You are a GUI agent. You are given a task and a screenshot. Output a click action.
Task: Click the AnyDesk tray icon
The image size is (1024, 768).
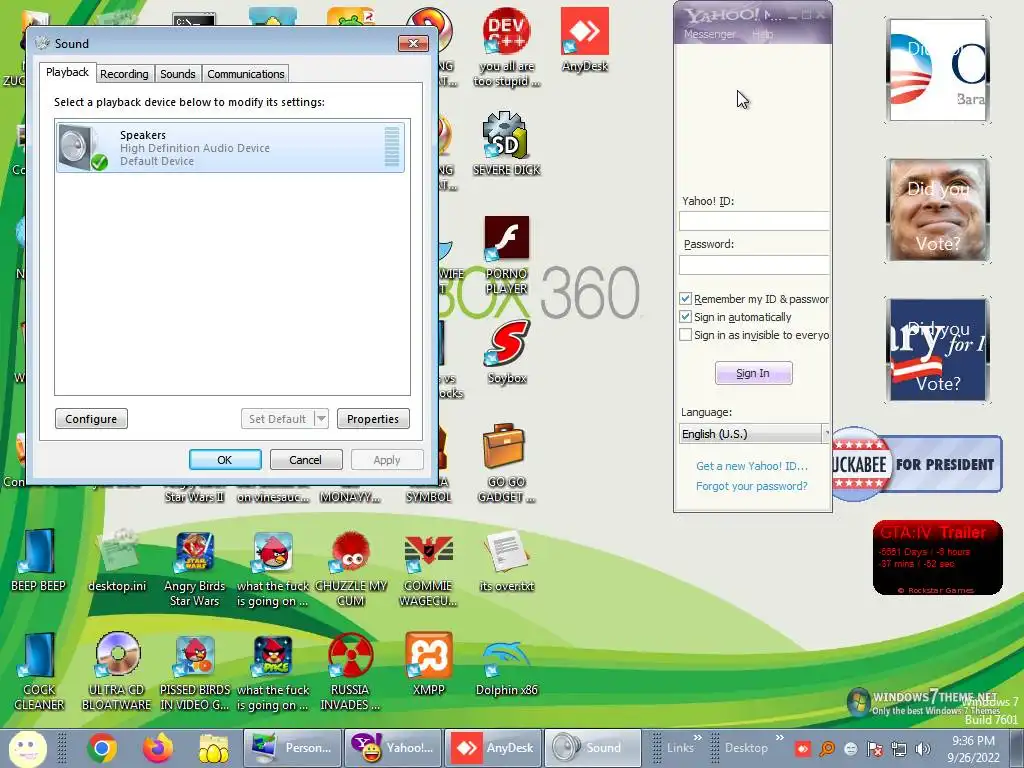tap(803, 748)
